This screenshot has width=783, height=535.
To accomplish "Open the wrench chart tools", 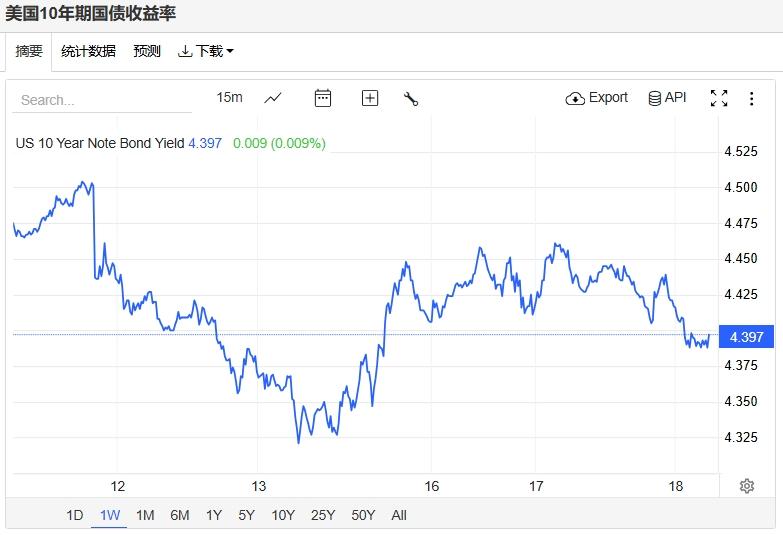I will pyautogui.click(x=410, y=98).
